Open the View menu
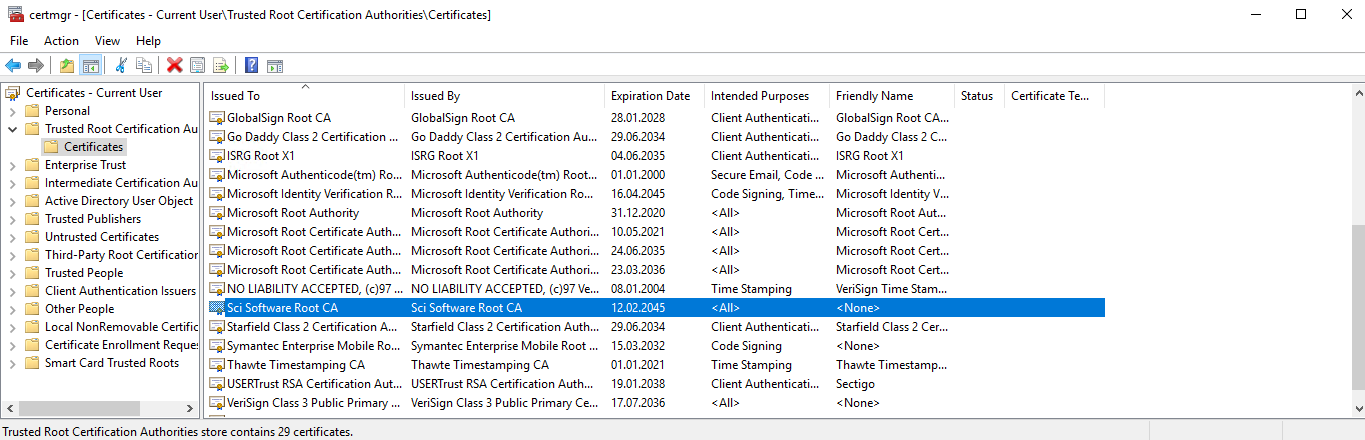 (107, 41)
